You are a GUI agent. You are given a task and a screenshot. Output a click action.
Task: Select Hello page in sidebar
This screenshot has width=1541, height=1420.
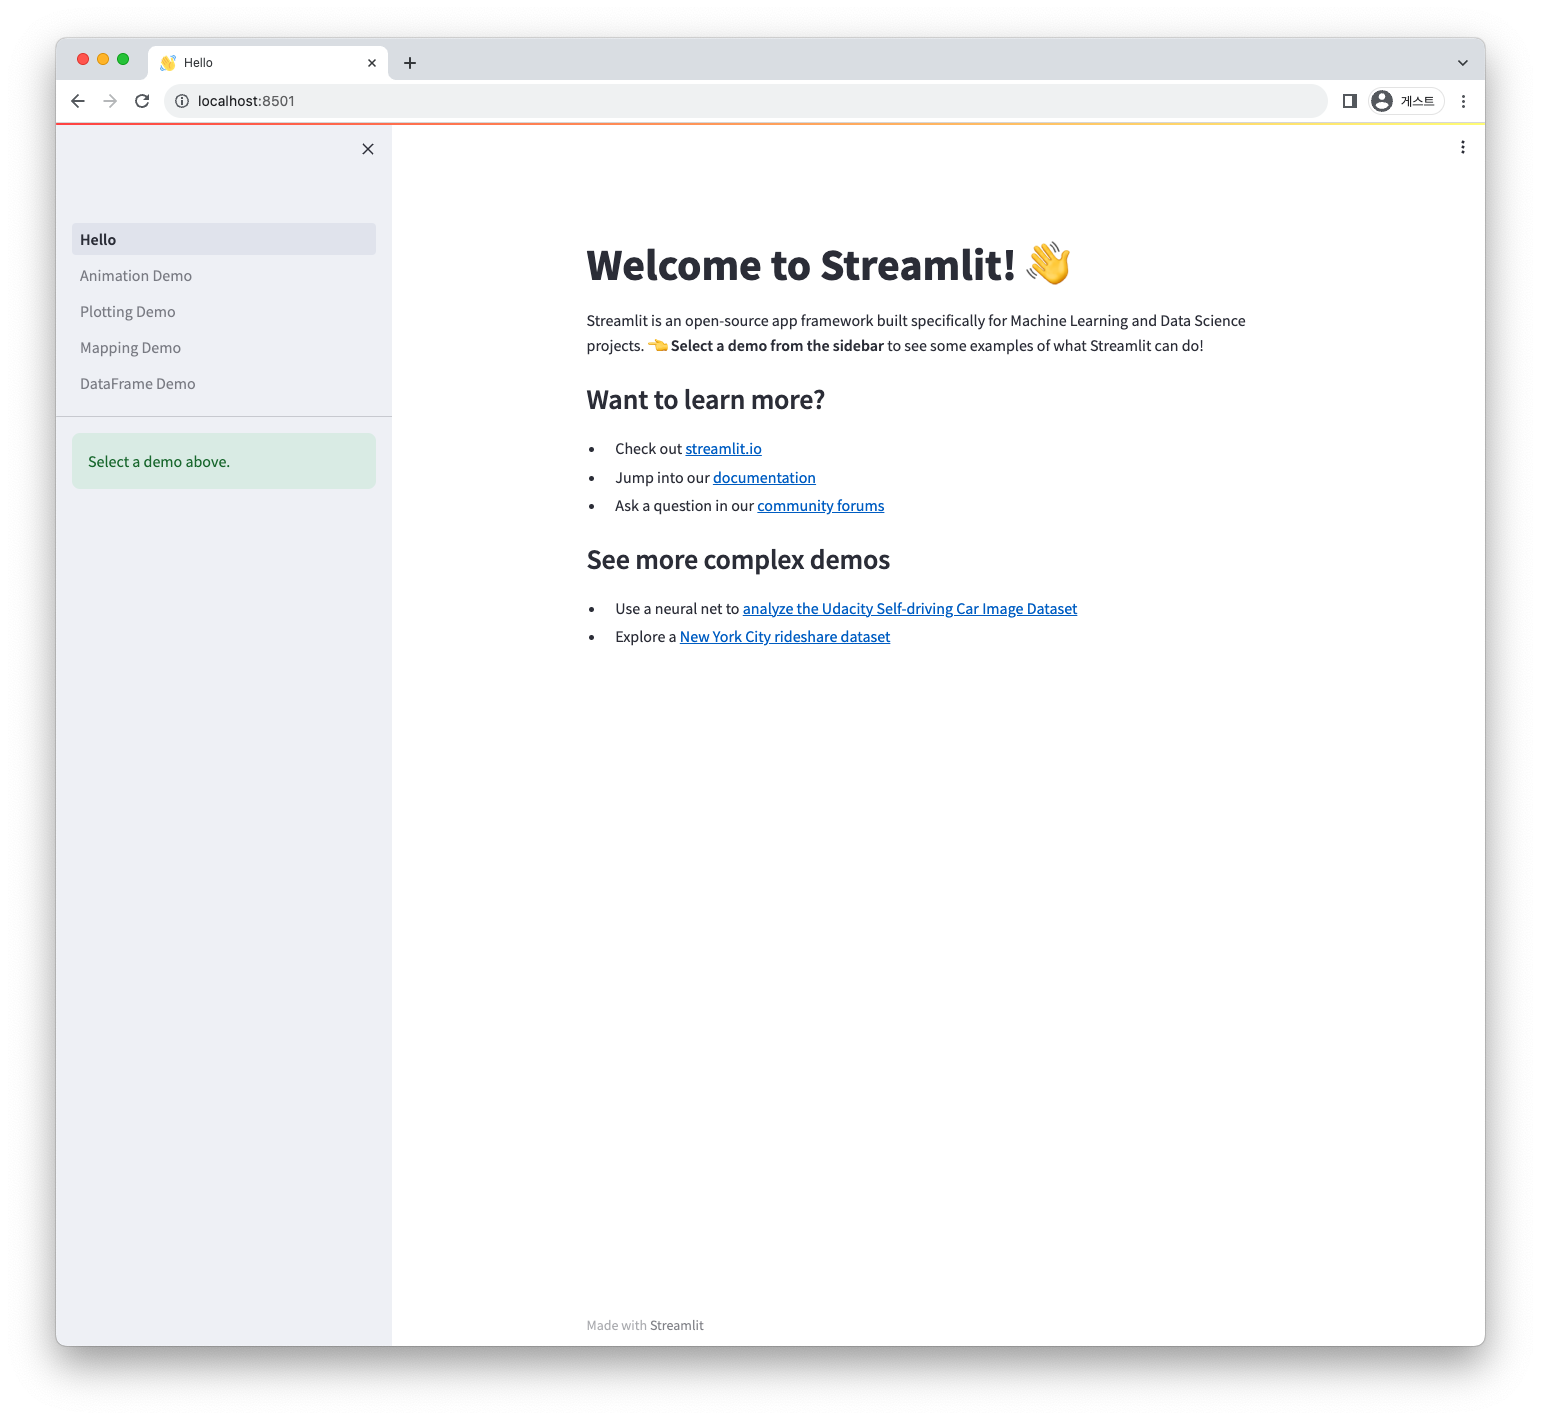[x=224, y=239]
